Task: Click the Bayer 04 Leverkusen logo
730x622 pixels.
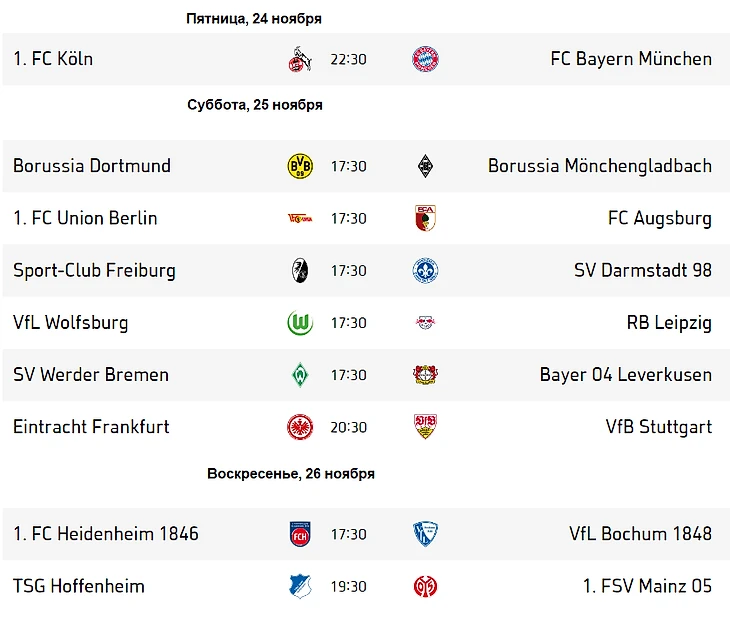Action: [x=426, y=375]
